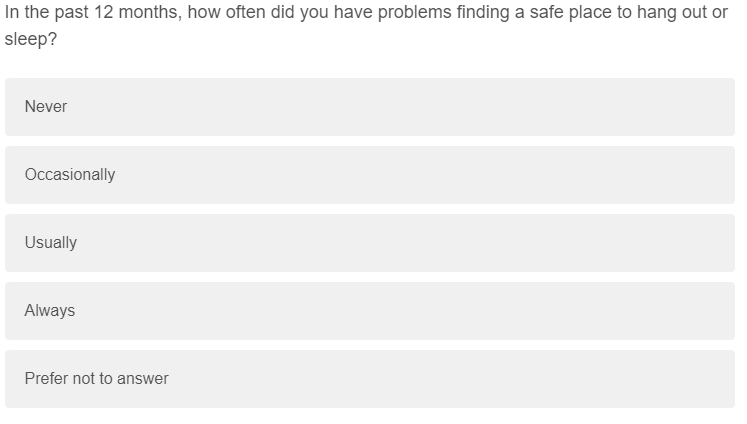Screen dimensions: 747x424
Task: Select the "Never" answer option
Action: click(369, 107)
